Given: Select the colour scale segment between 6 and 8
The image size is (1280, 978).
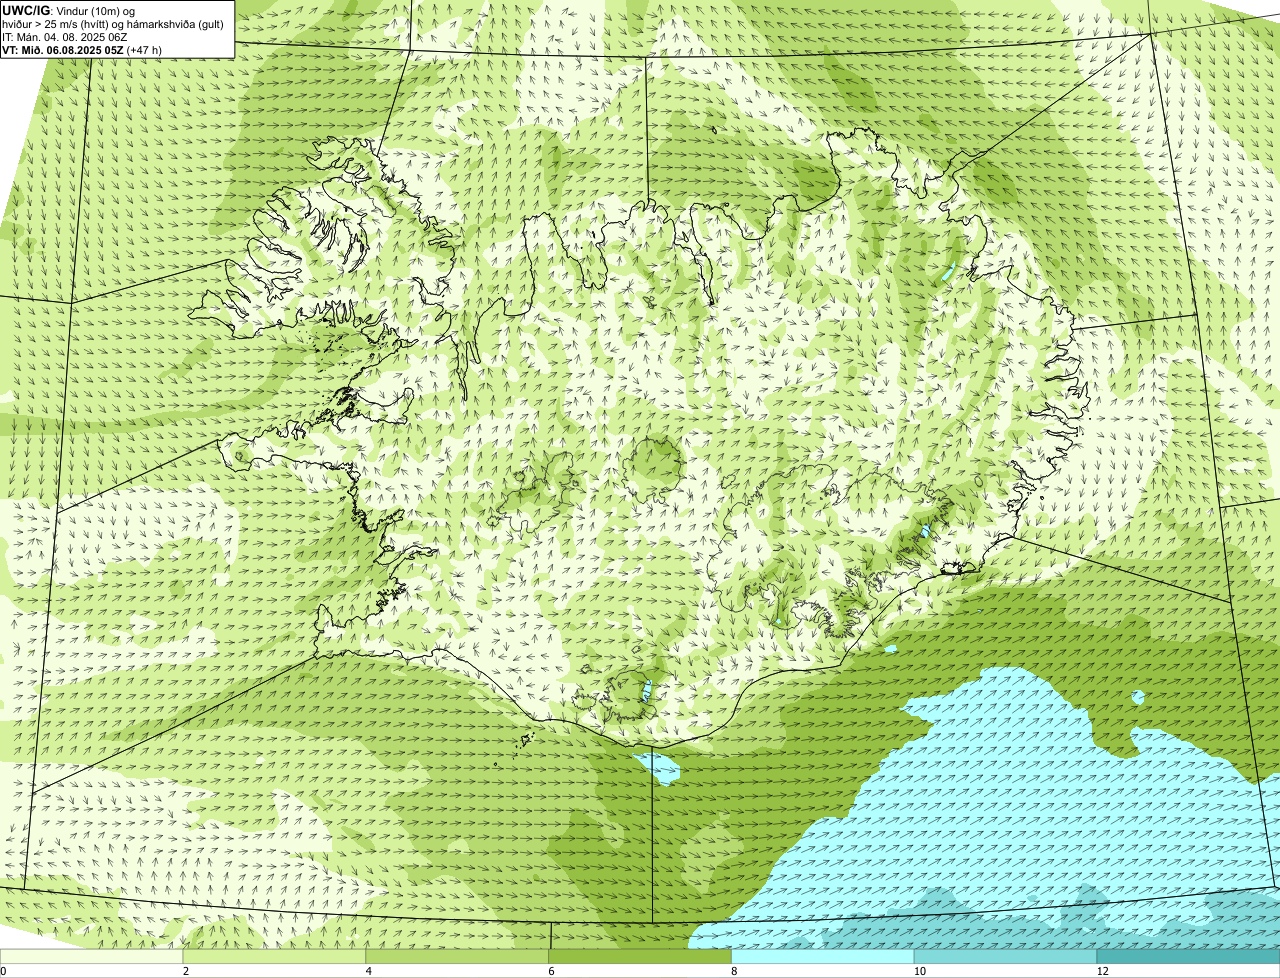Looking at the screenshot, I should (x=640, y=957).
